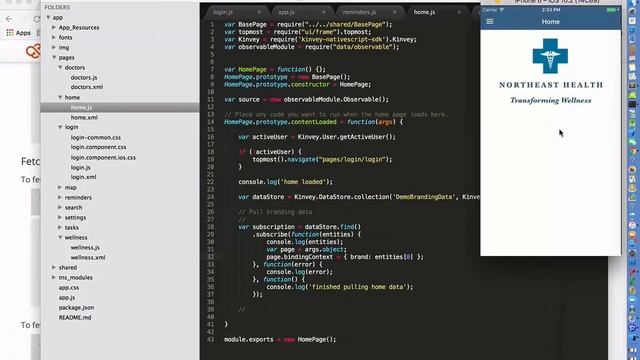This screenshot has height=360, width=640.
Task: Close the reminders.js tab
Action: point(394,12)
